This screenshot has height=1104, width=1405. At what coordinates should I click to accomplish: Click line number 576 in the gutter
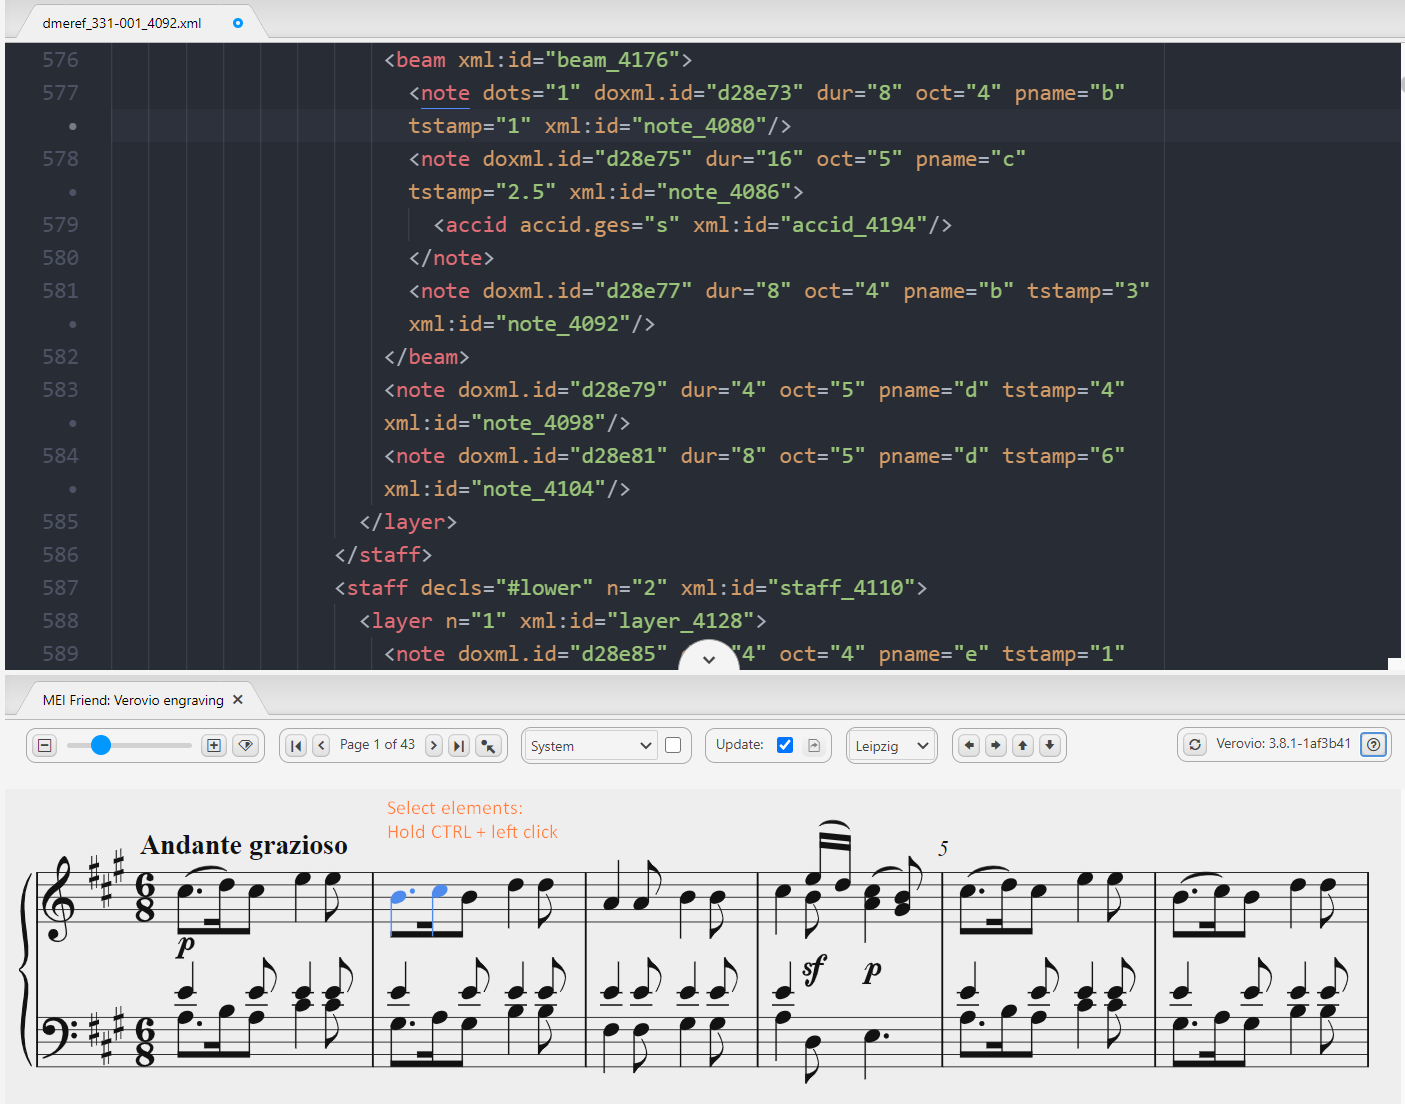pos(60,60)
